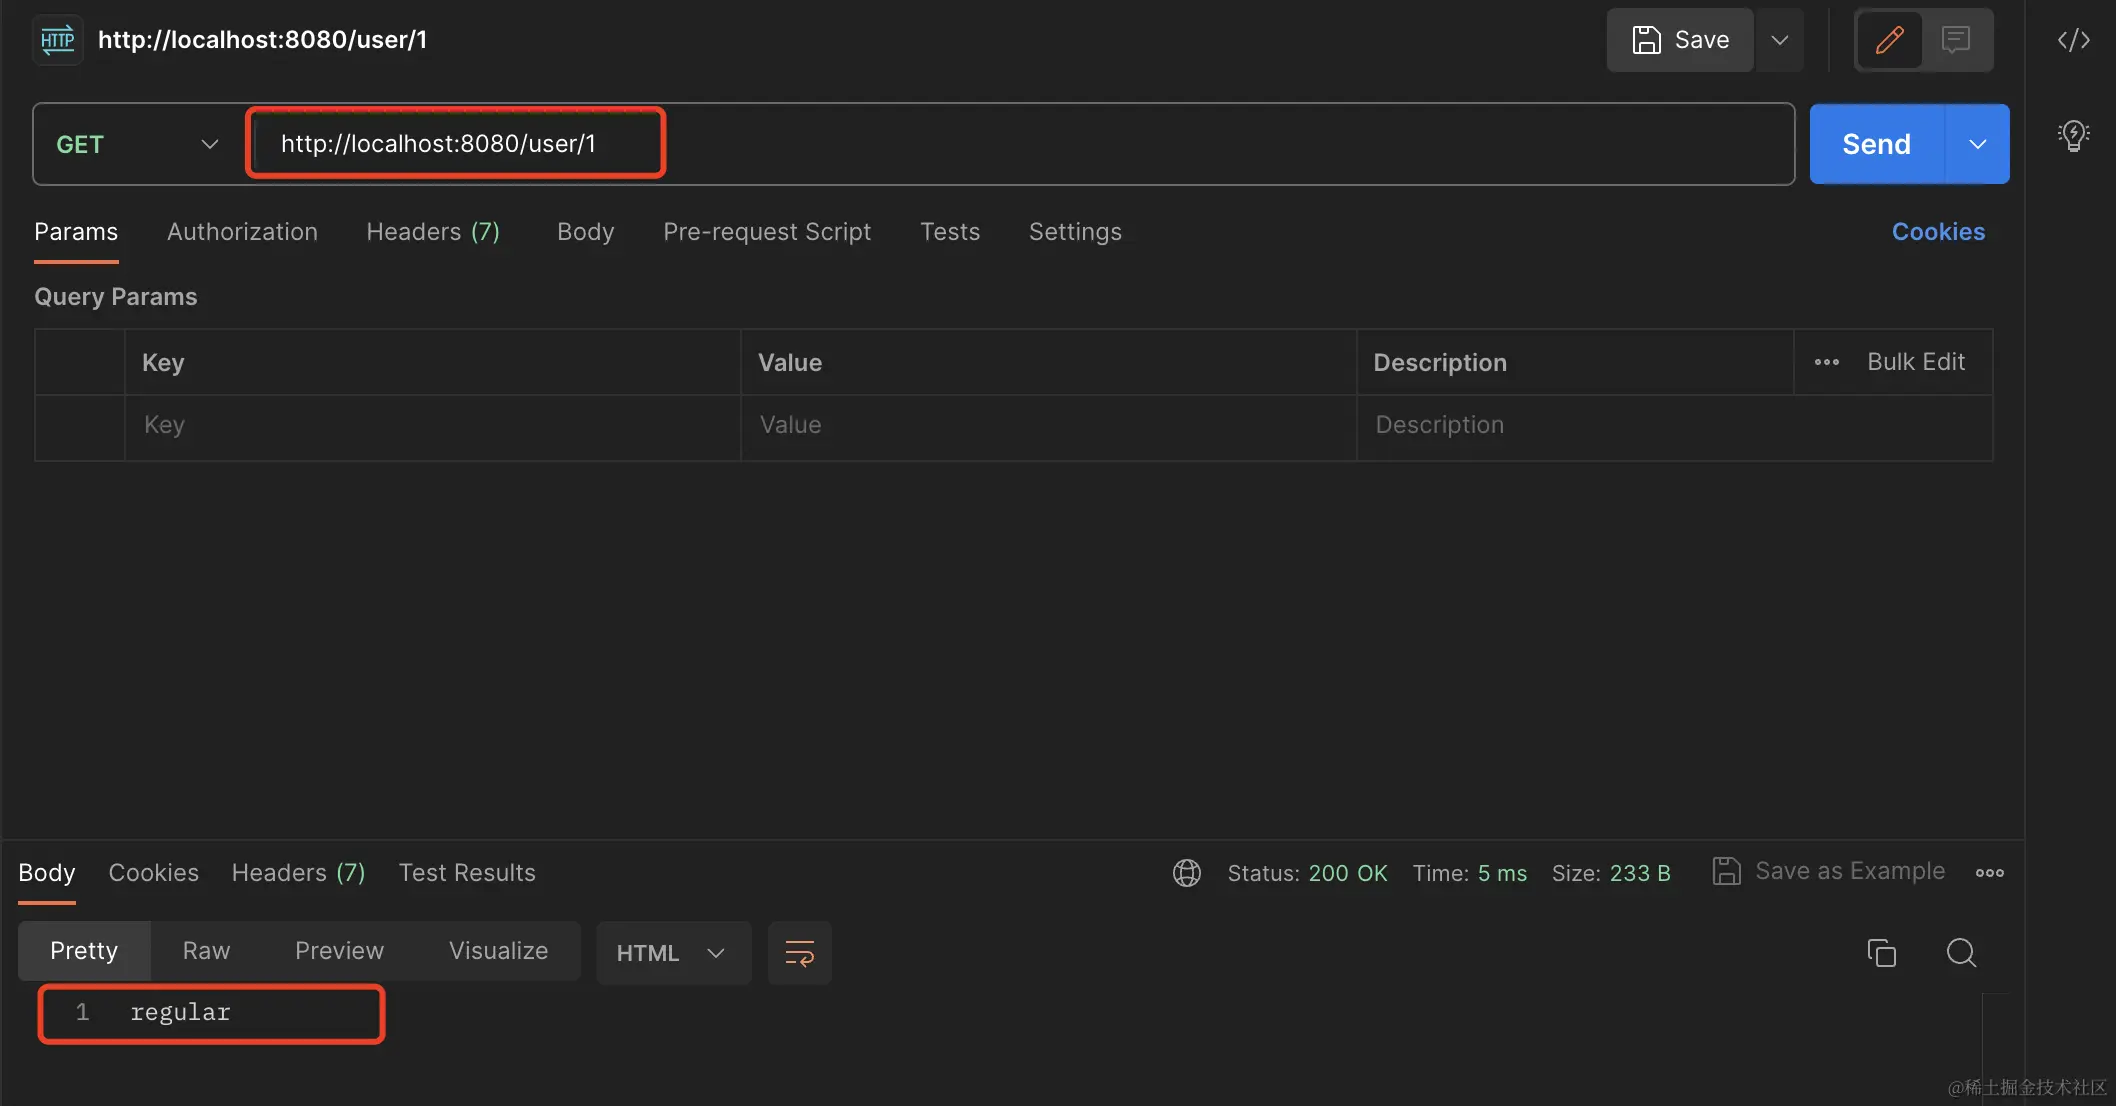Switch to pencil edit mode icon
The image size is (2116, 1106).
pos(1889,40)
